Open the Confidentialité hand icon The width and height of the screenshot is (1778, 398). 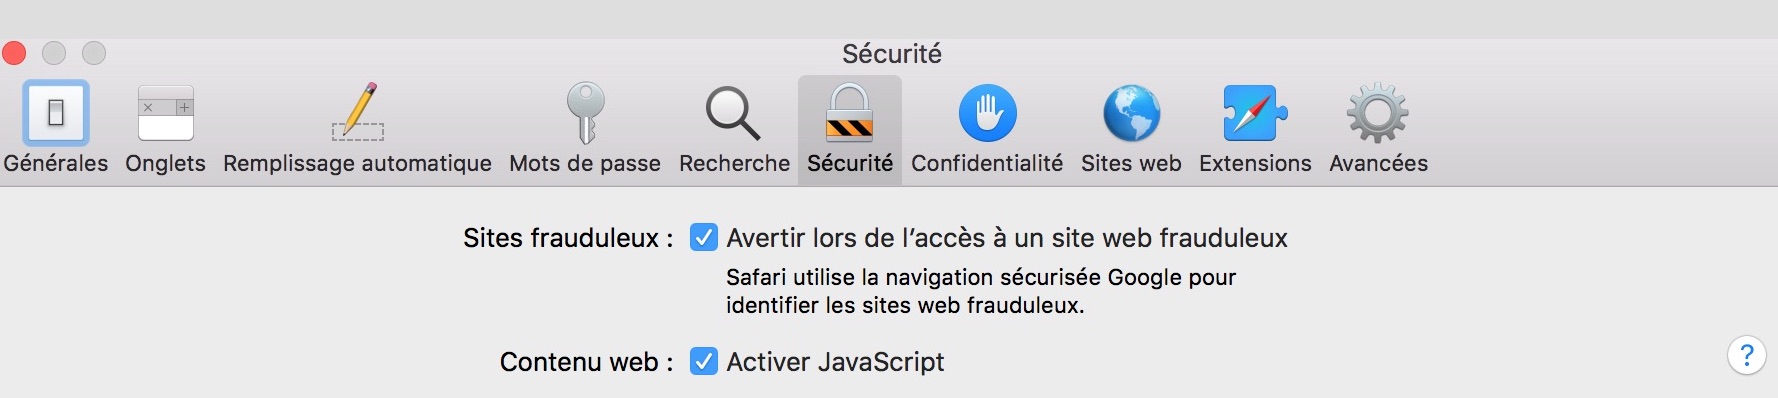pos(987,113)
